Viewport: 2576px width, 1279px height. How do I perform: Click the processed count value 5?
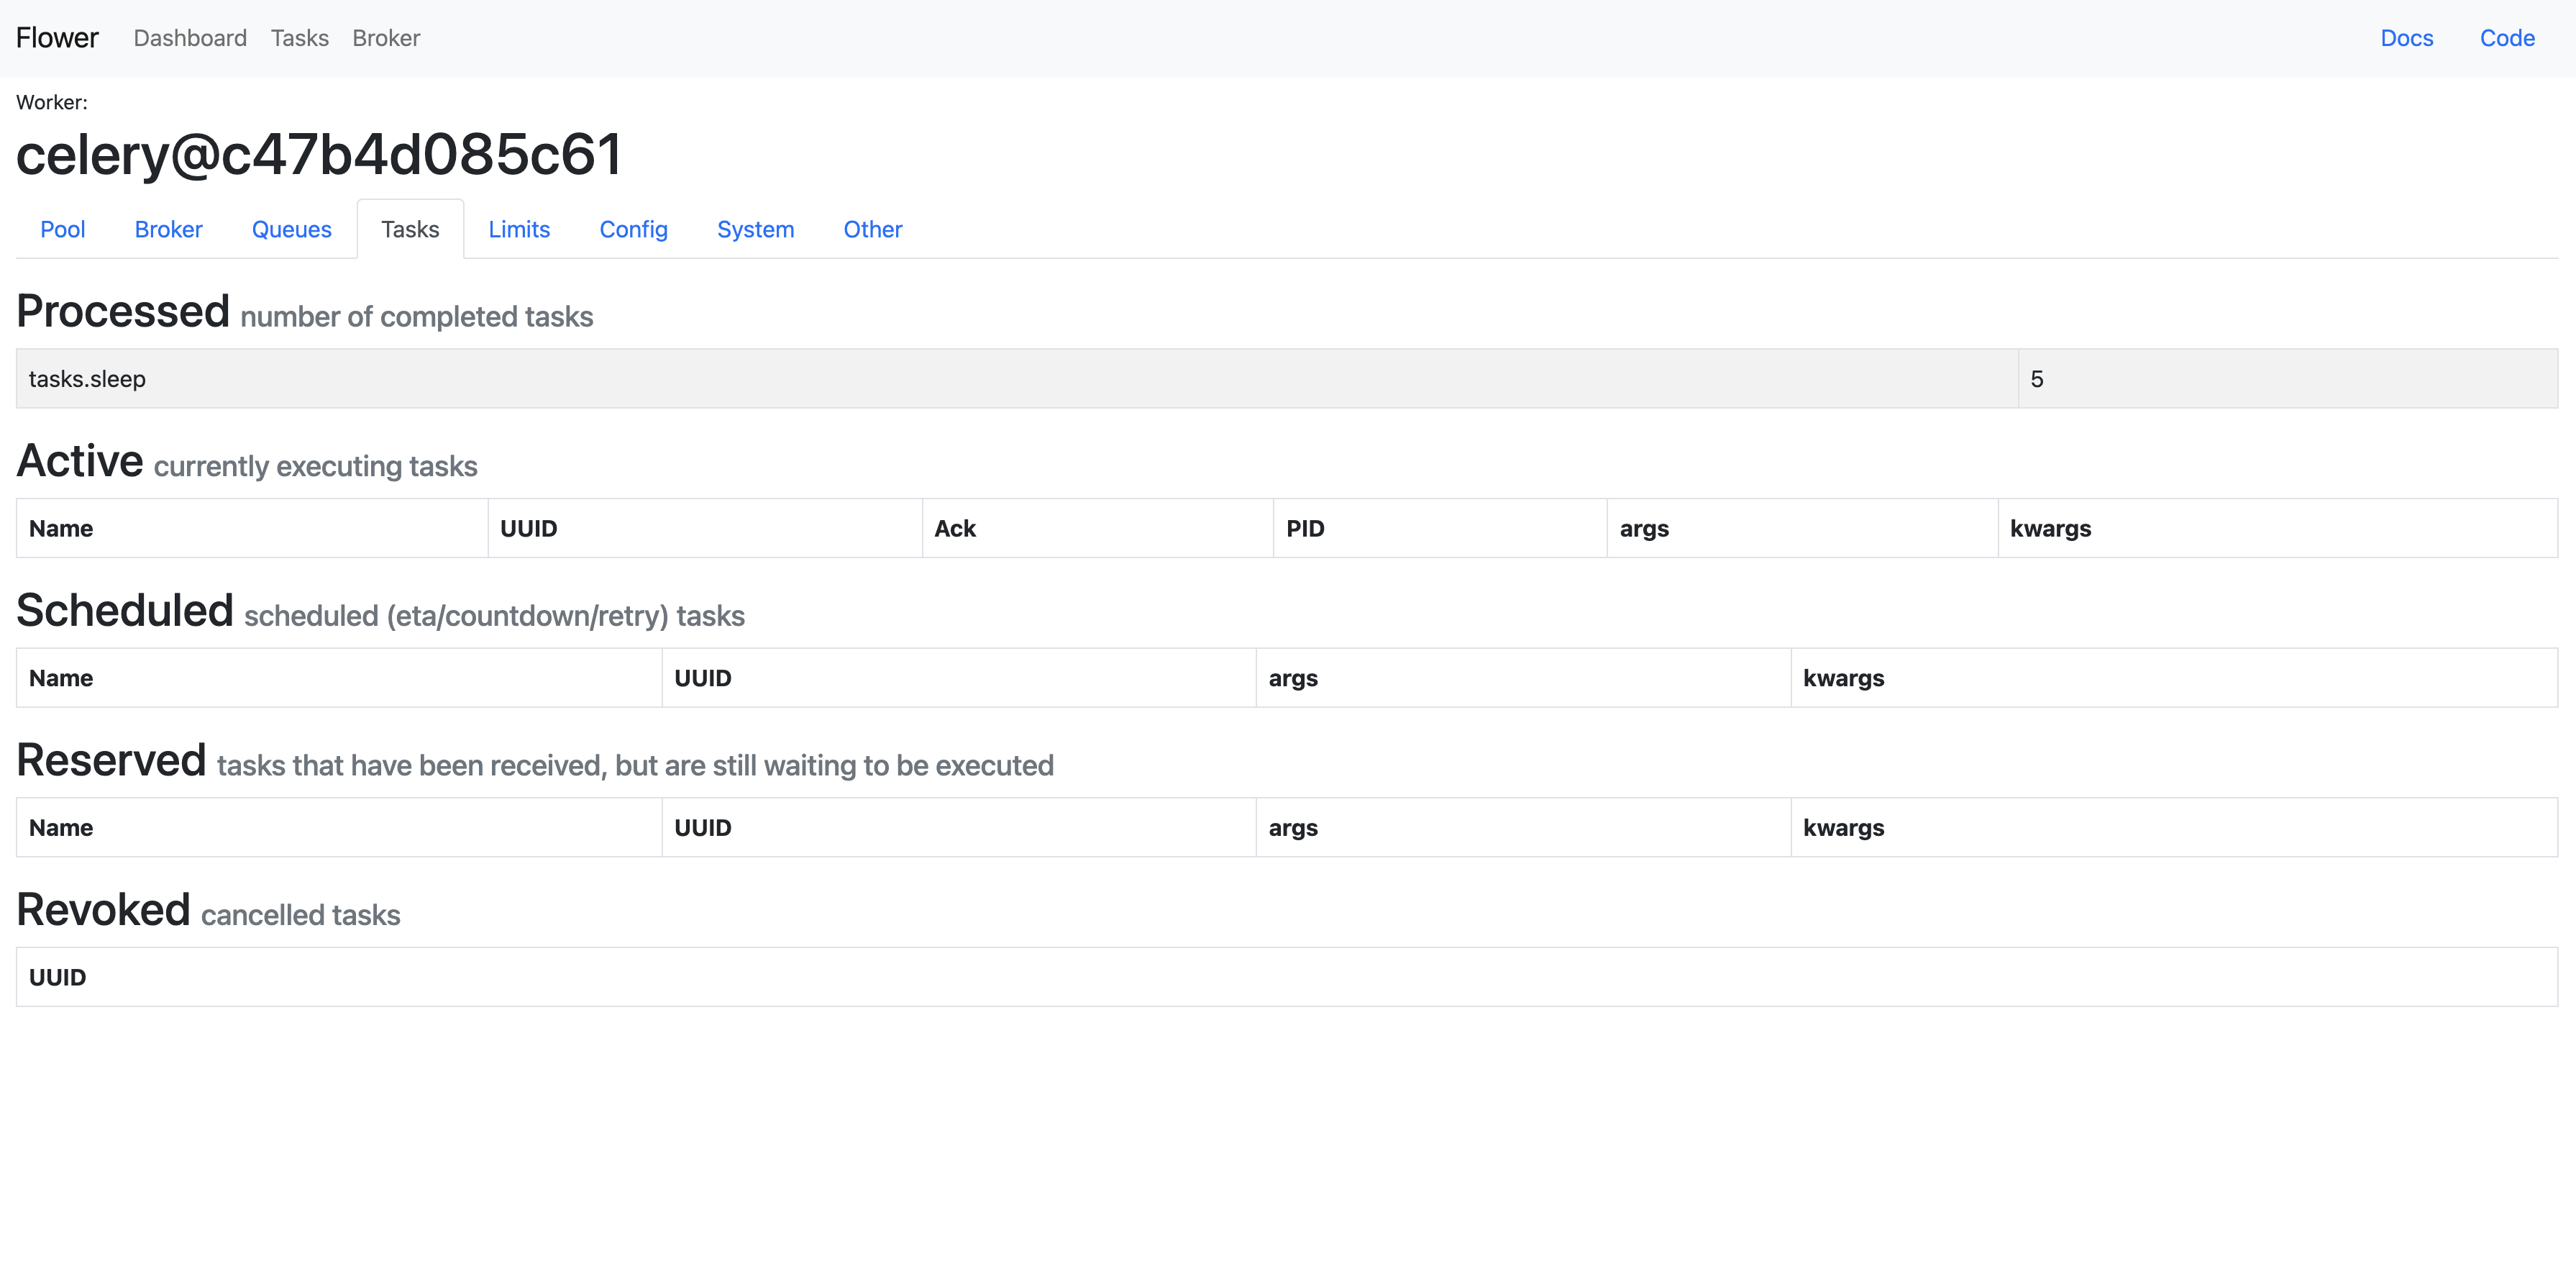coord(2037,379)
